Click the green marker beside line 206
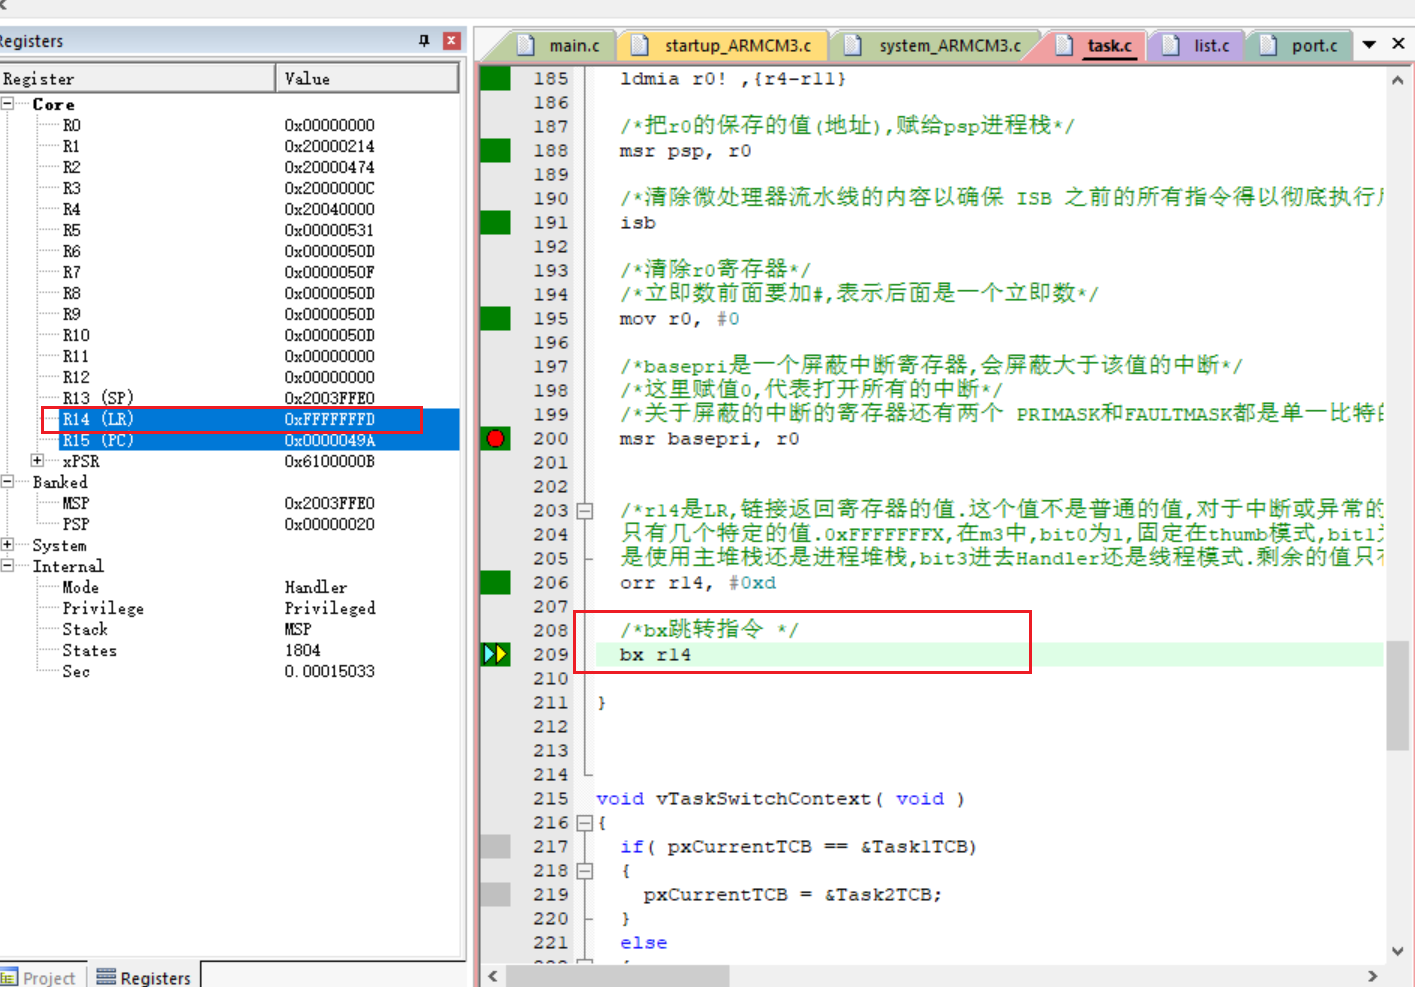 pos(495,582)
